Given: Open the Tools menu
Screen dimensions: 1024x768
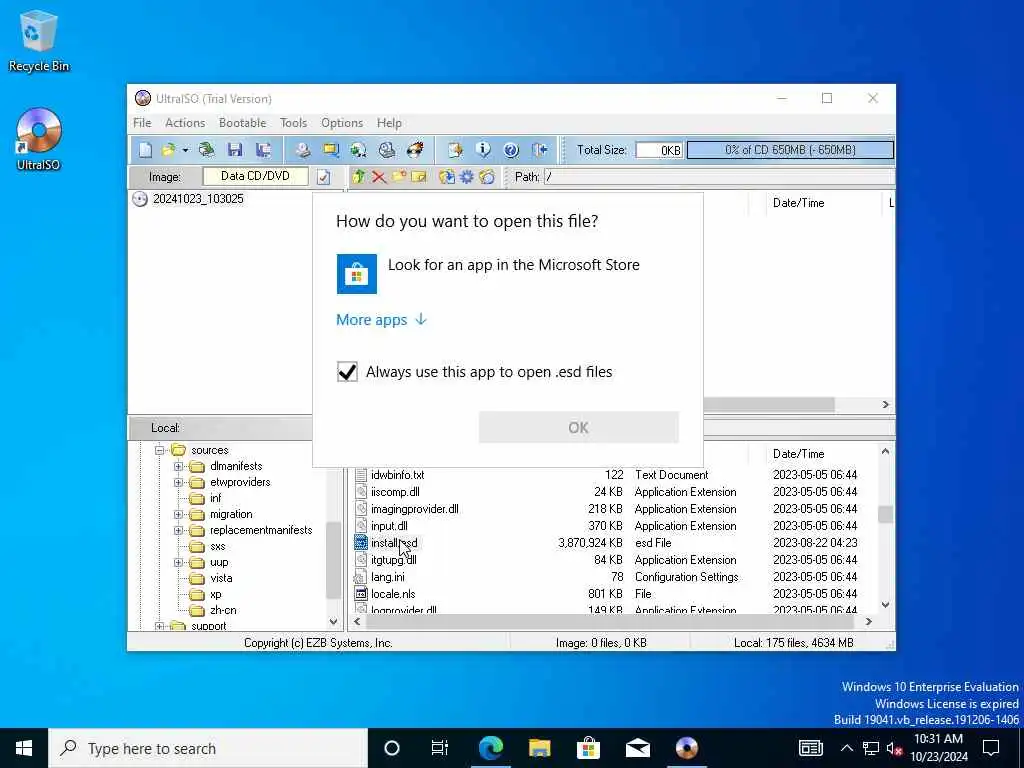Looking at the screenshot, I should pyautogui.click(x=293, y=123).
